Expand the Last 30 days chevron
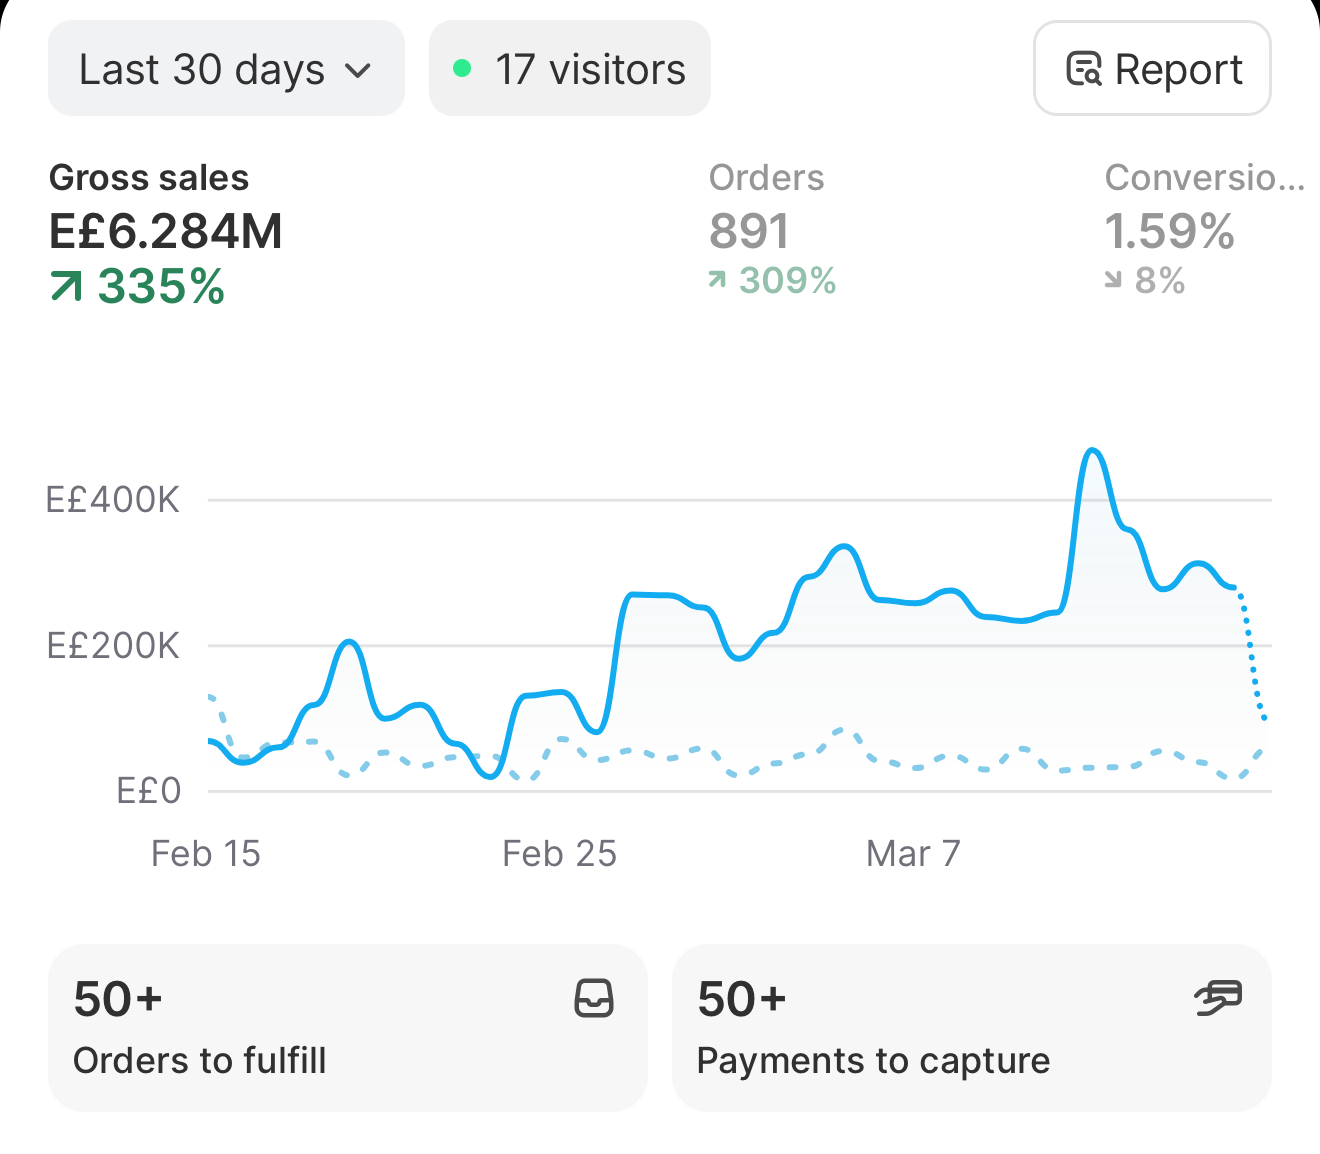The image size is (1320, 1154). [x=358, y=71]
